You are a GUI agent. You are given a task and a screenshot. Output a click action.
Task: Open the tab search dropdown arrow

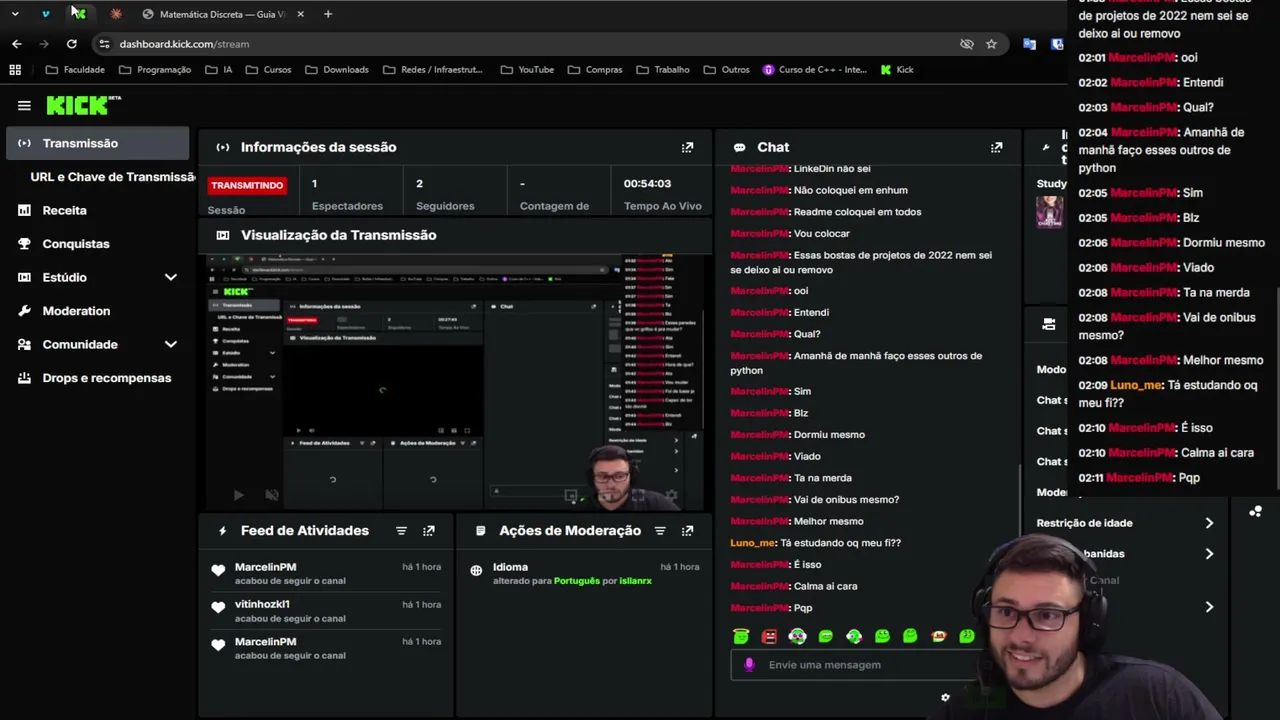15,14
